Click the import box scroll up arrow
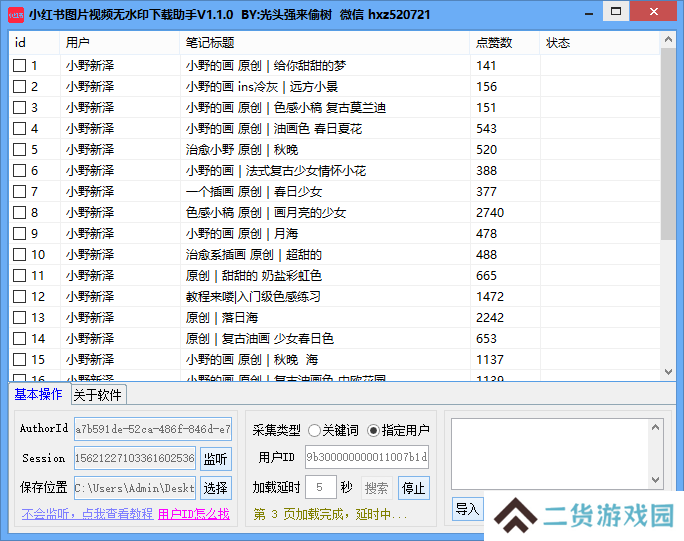 tap(655, 427)
